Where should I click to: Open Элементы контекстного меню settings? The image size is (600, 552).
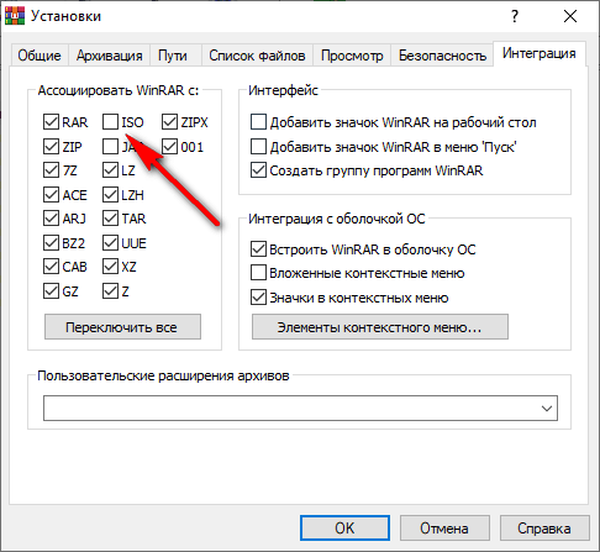(380, 327)
